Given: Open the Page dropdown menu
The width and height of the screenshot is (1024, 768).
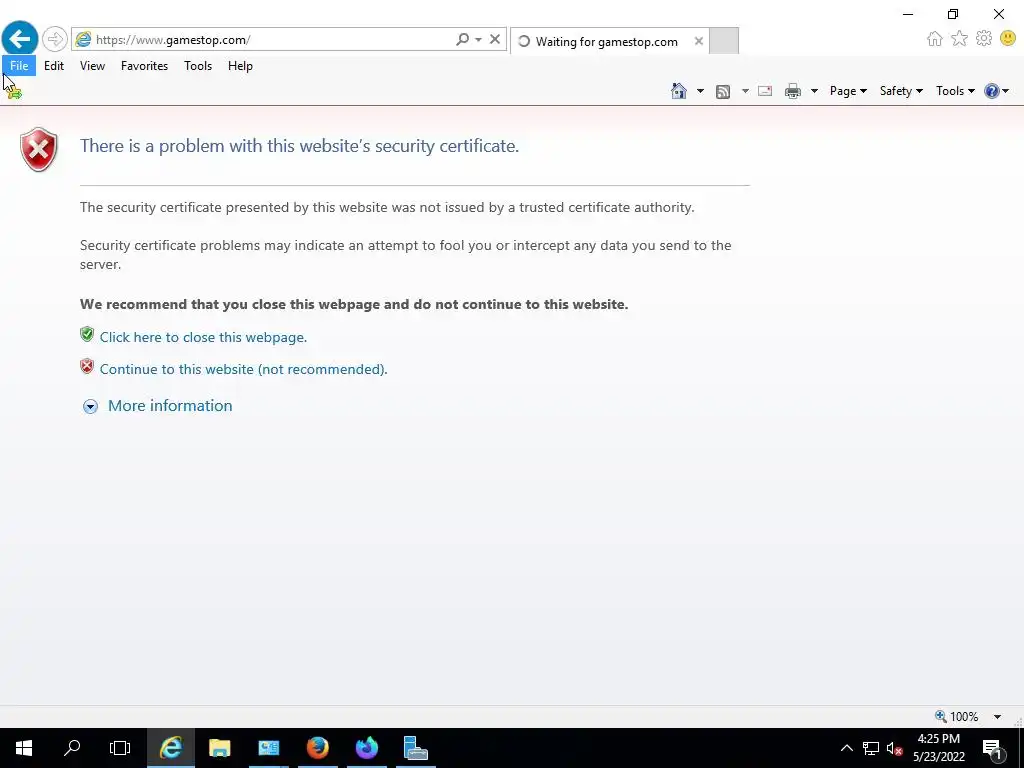Looking at the screenshot, I should tap(848, 91).
